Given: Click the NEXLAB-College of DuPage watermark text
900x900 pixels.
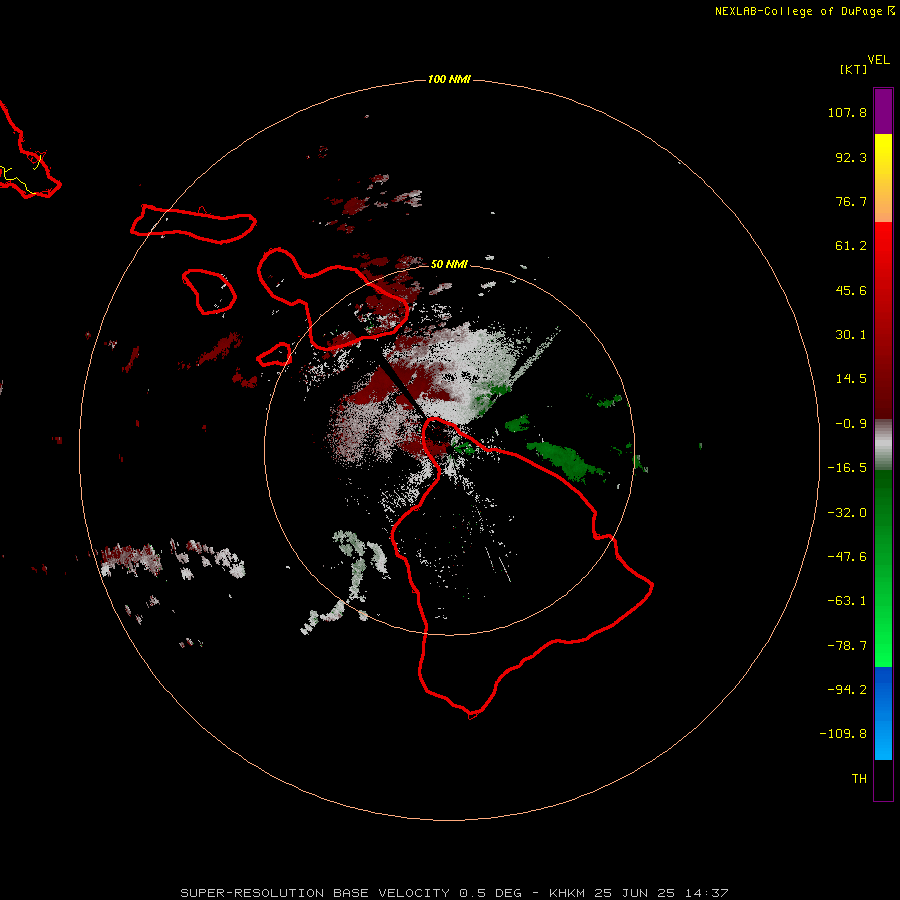Looking at the screenshot, I should 804,11.
